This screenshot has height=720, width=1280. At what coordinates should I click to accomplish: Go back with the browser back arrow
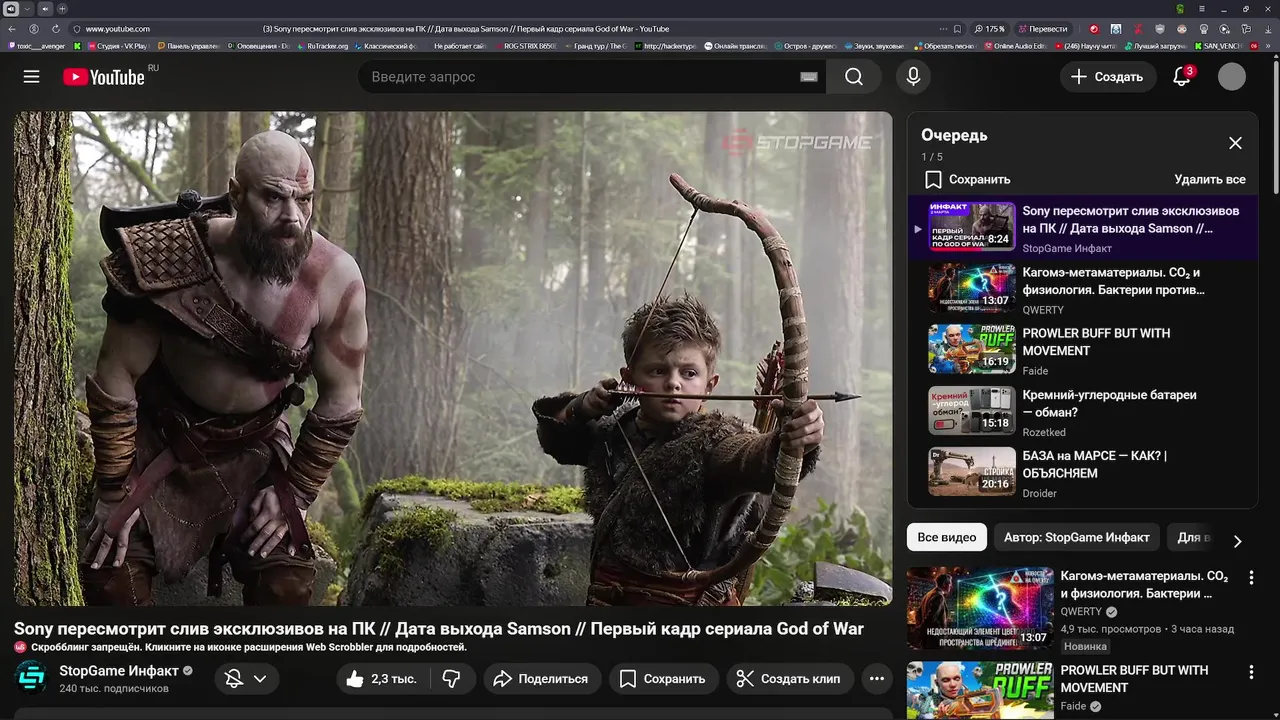12,29
